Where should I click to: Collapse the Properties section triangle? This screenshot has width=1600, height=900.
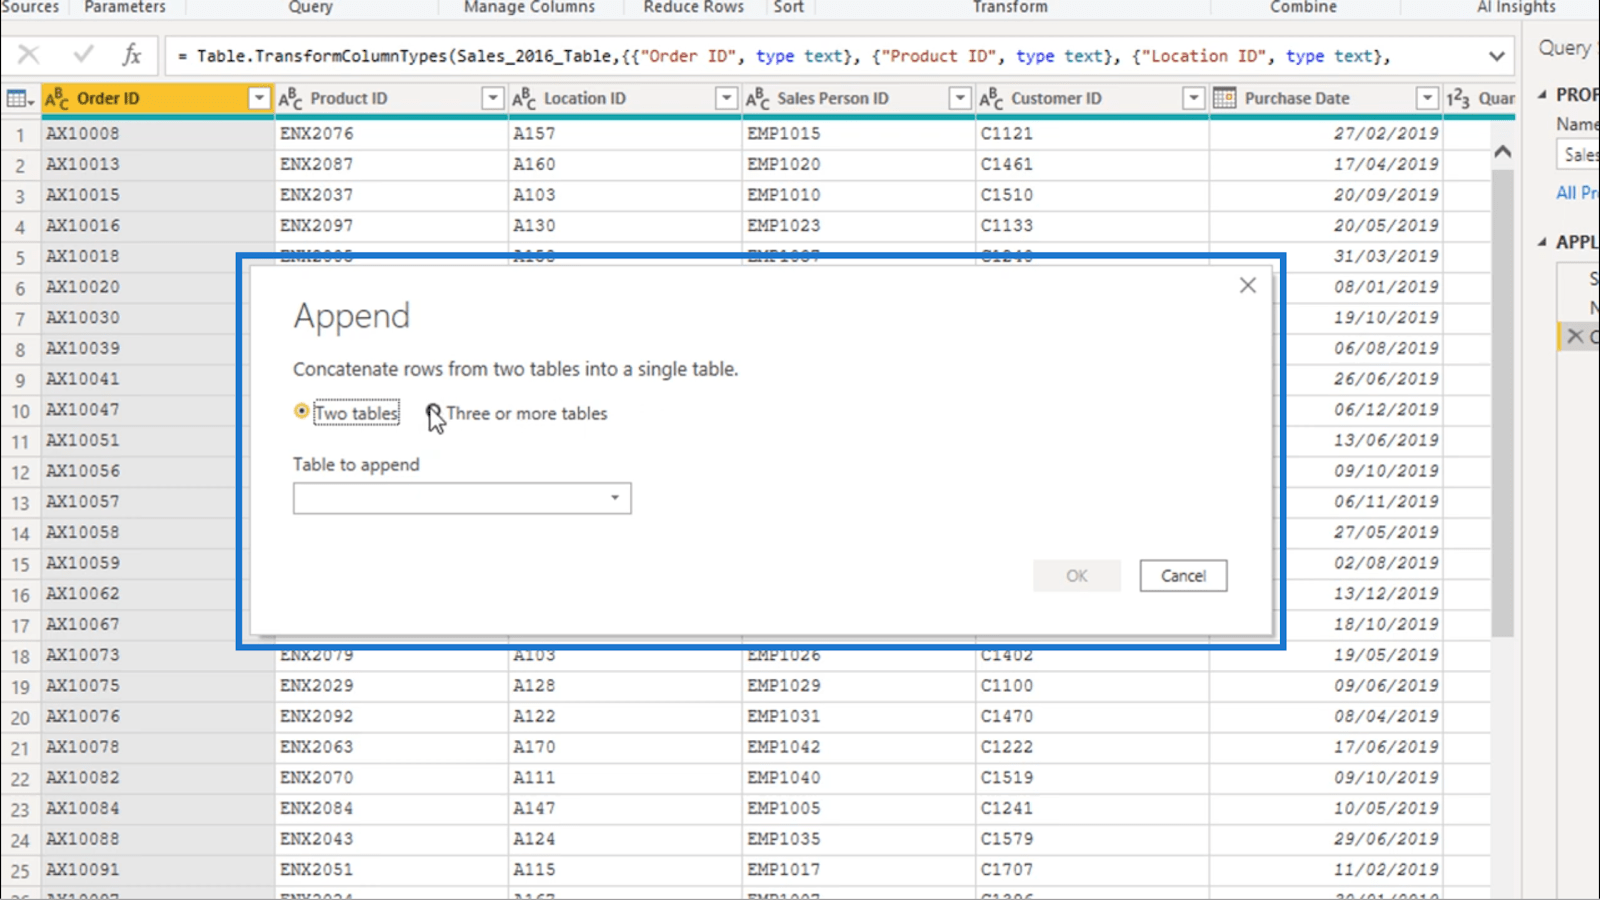(x=1542, y=95)
